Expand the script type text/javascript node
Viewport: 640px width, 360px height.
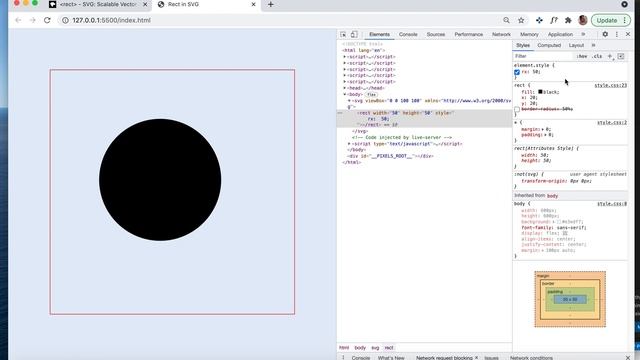[x=349, y=144]
